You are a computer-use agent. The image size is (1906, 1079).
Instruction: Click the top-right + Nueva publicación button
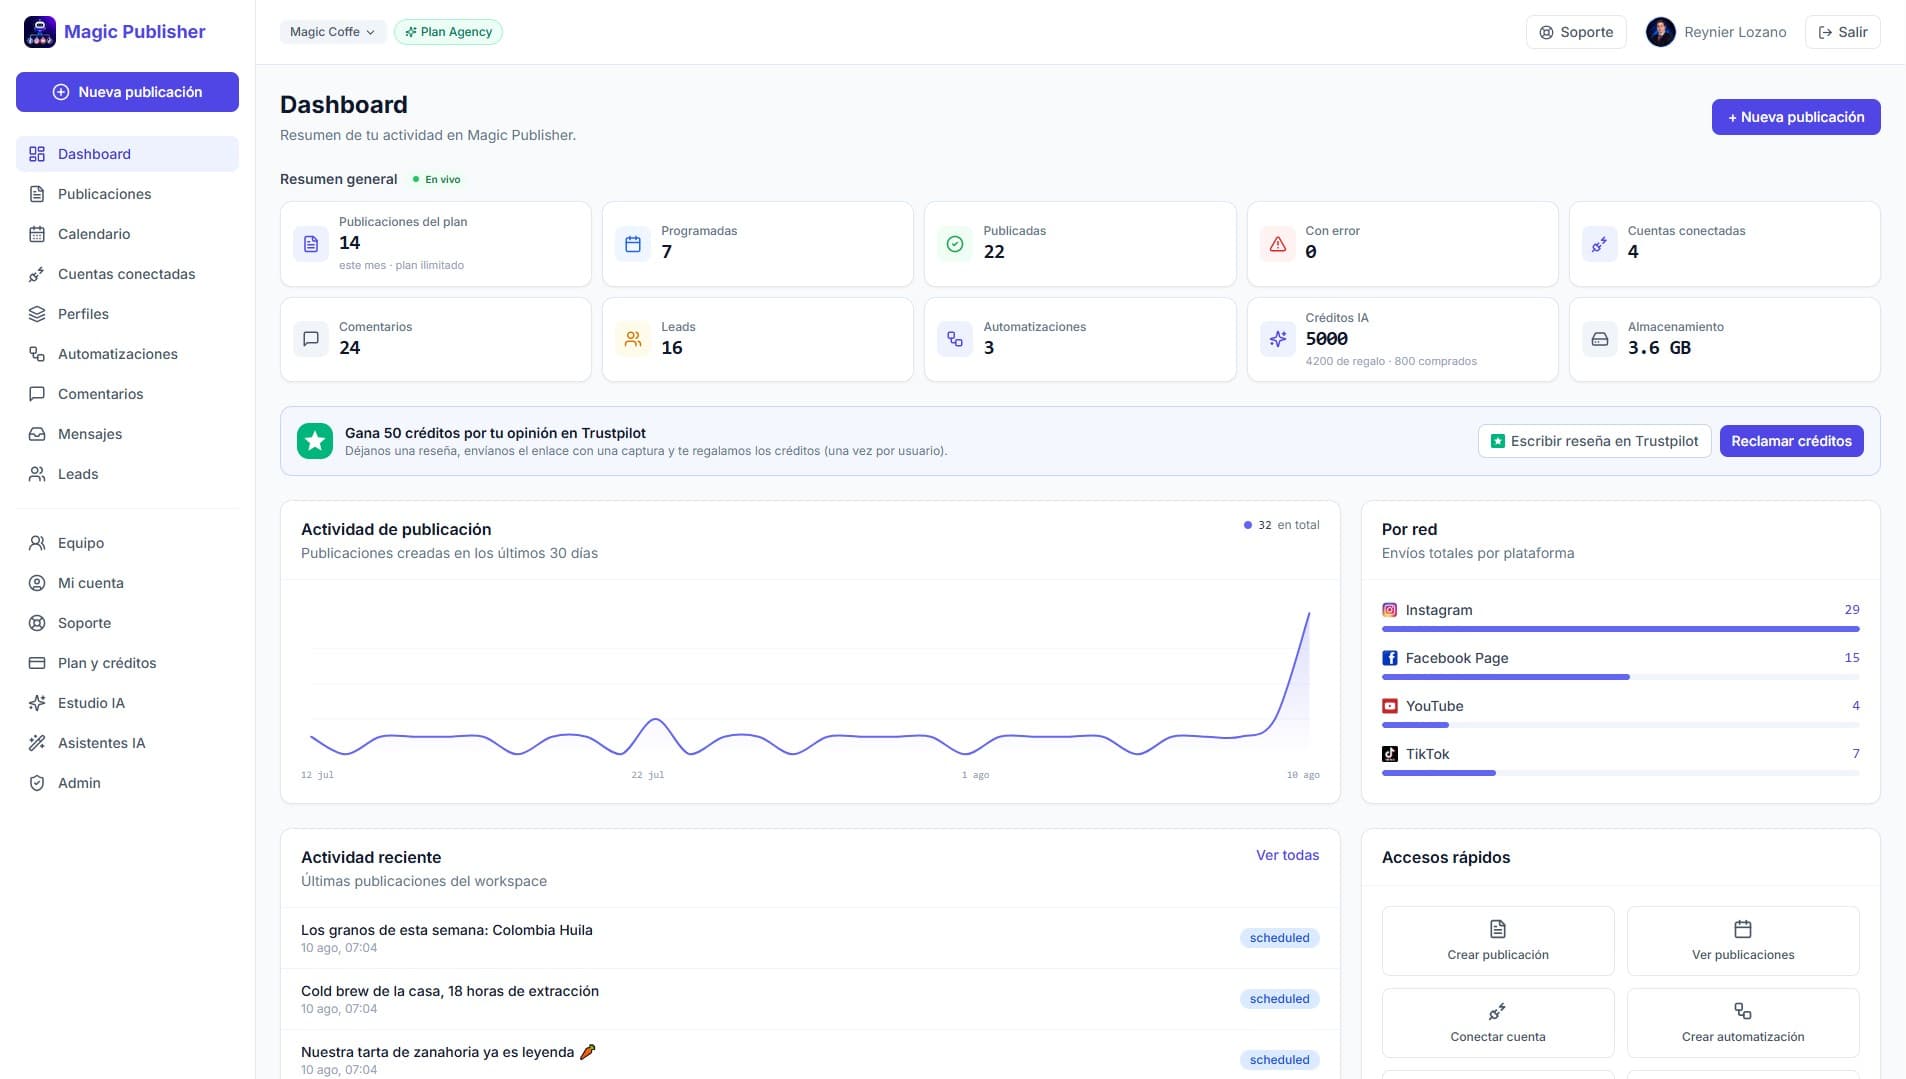click(1796, 117)
